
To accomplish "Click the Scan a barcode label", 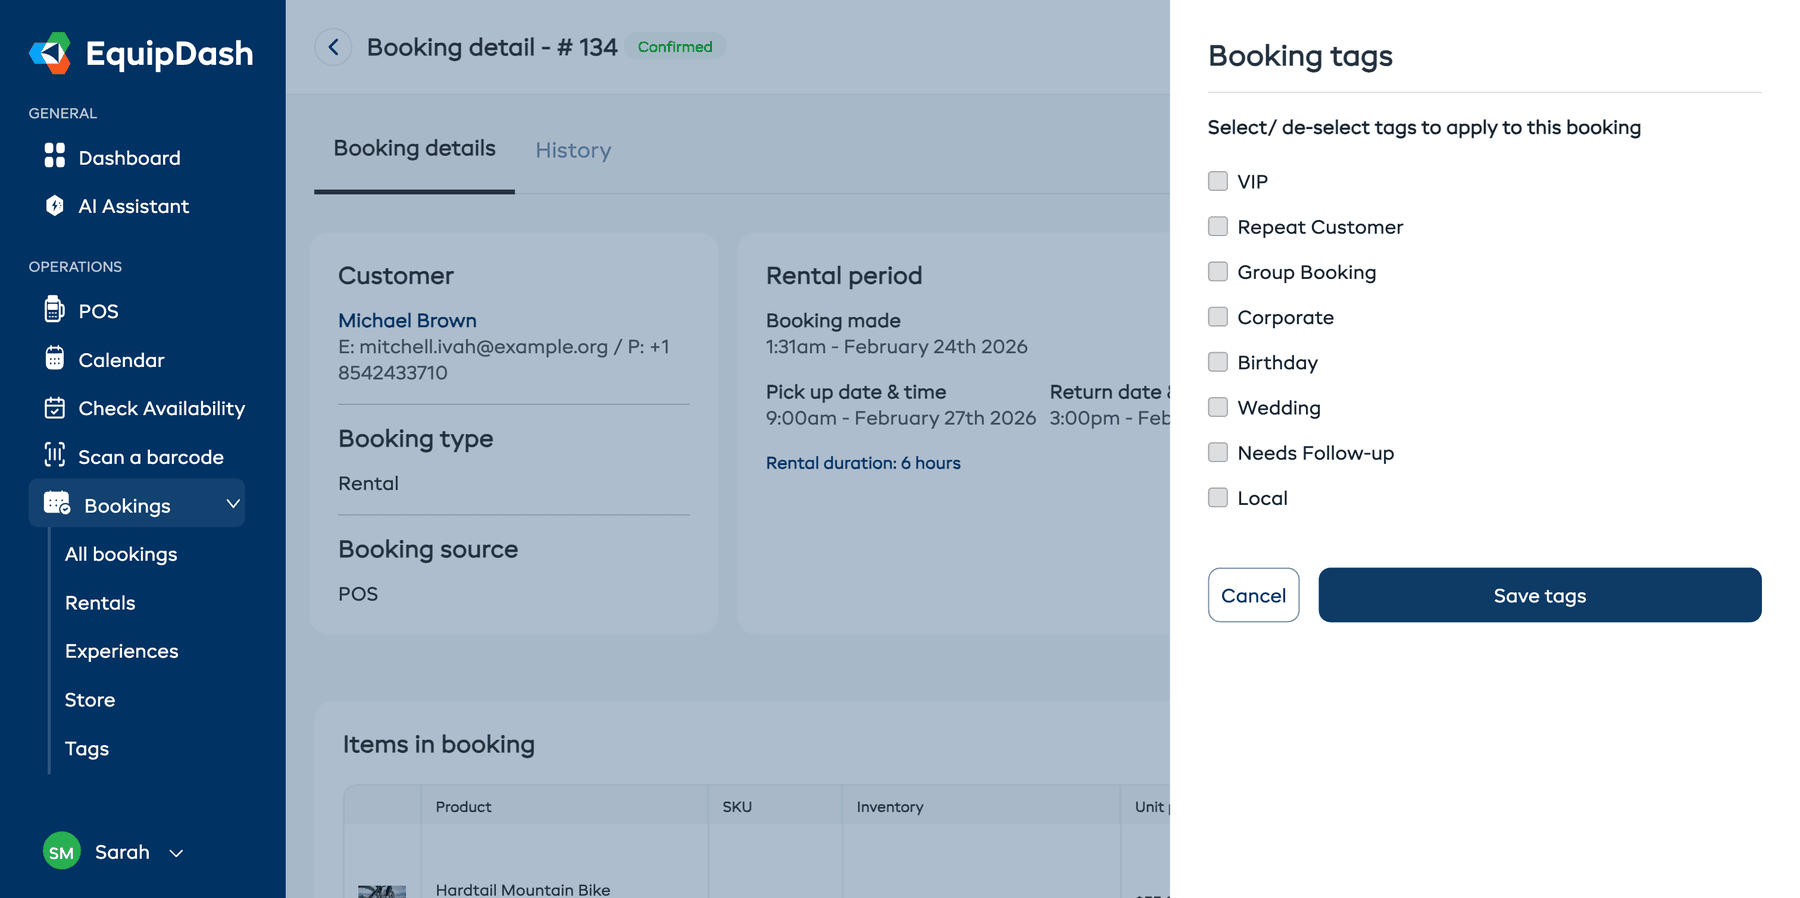I will [151, 457].
